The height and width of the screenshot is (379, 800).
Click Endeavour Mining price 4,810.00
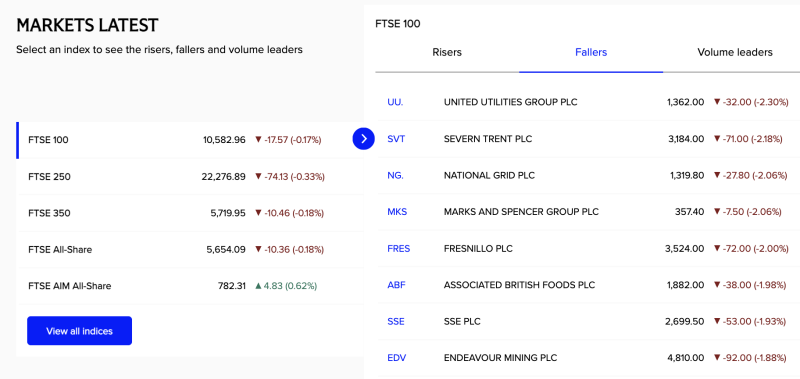point(686,358)
